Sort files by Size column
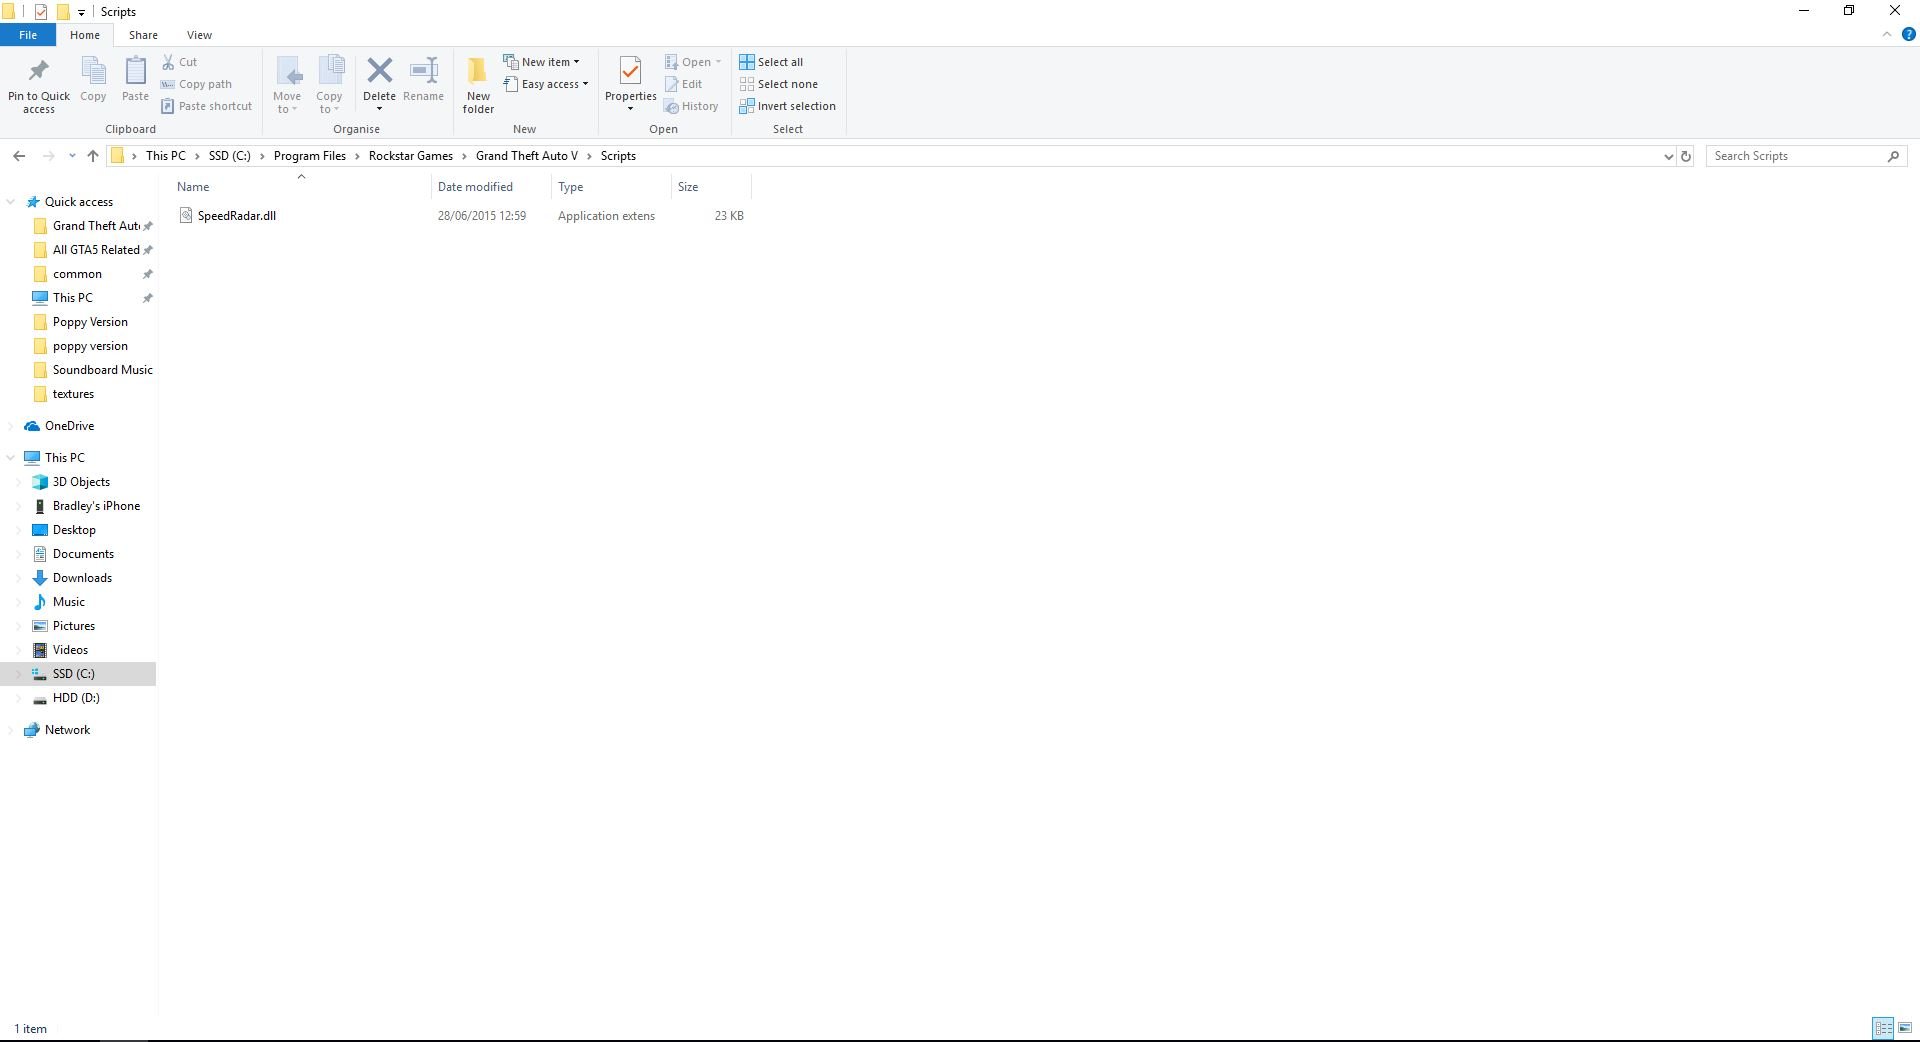This screenshot has width=1920, height=1042. pos(688,187)
